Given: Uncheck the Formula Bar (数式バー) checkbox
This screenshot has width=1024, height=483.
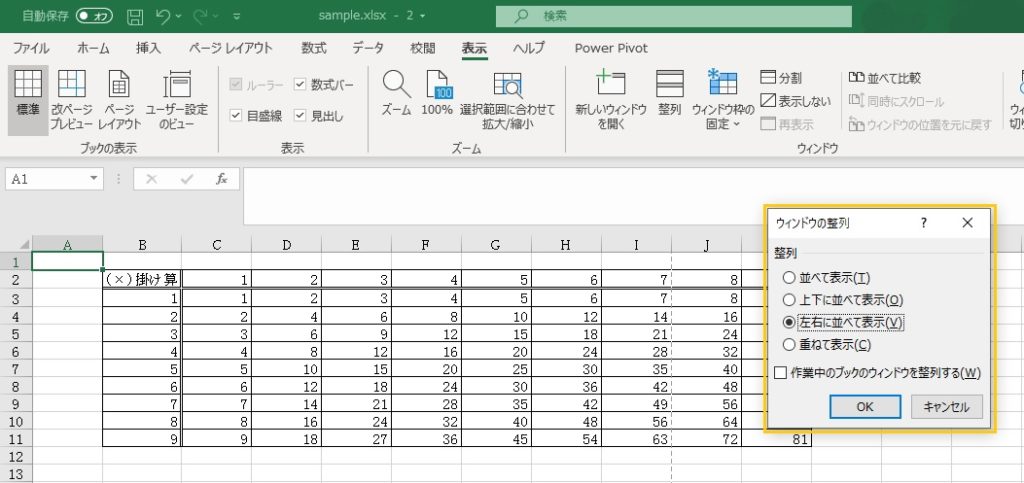Looking at the screenshot, I should pyautogui.click(x=301, y=85).
